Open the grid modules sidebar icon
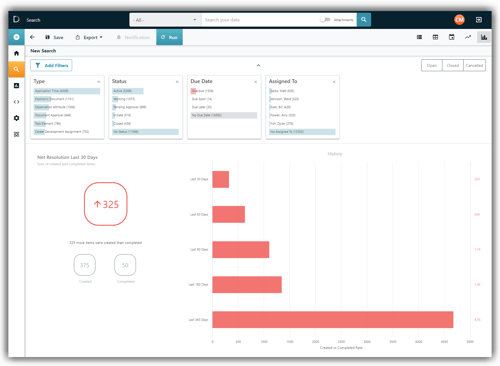Screen dimensions: 500x366 (x=16, y=134)
